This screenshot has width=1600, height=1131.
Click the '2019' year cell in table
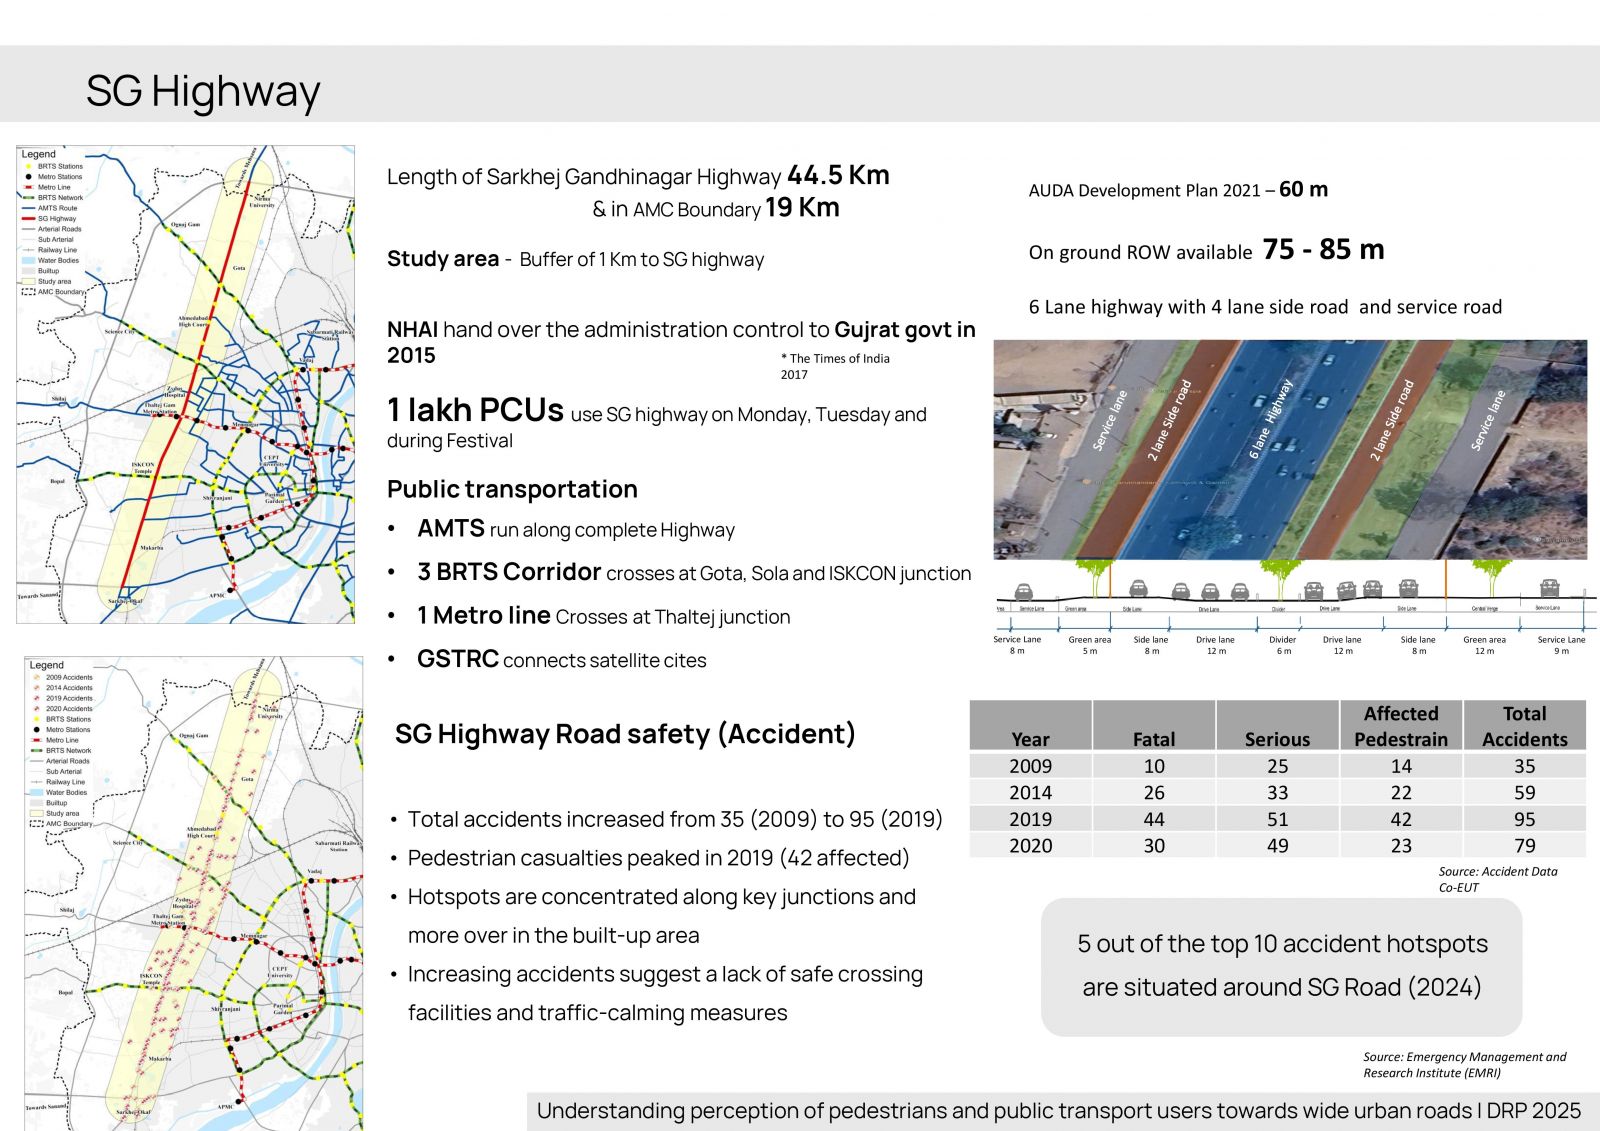tap(1030, 819)
